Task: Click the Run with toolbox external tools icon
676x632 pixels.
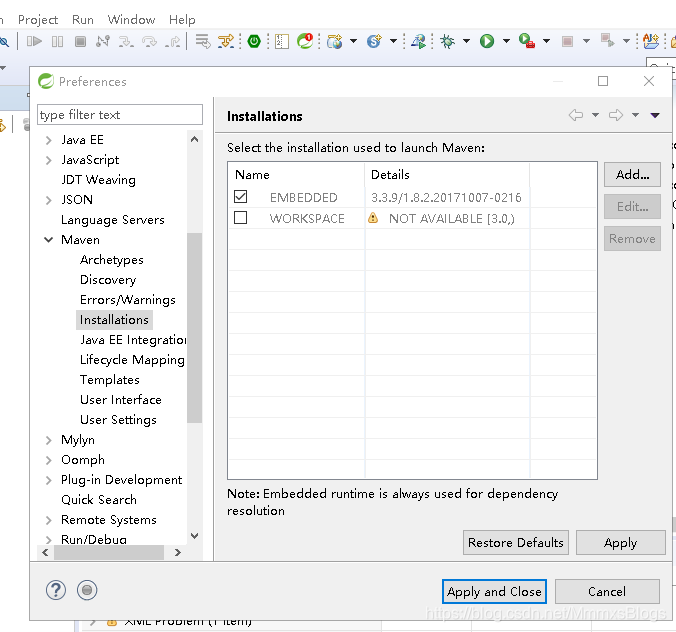Action: 526,41
